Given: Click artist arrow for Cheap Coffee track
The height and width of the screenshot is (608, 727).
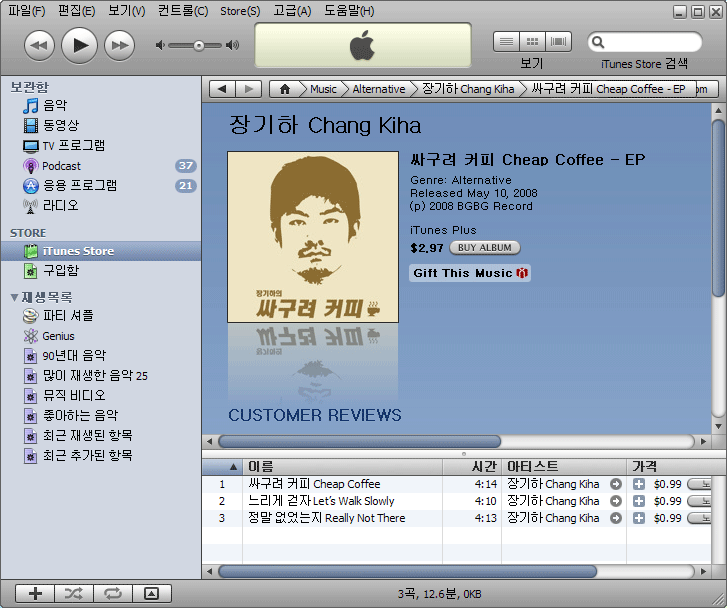Looking at the screenshot, I should coord(616,484).
